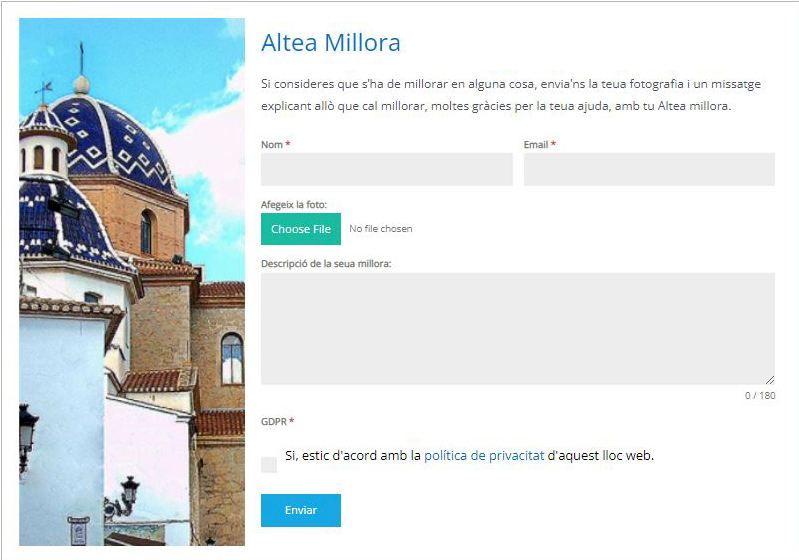799x560 pixels.
Task: Click the 0 / 180 character counter
Action: coord(759,396)
